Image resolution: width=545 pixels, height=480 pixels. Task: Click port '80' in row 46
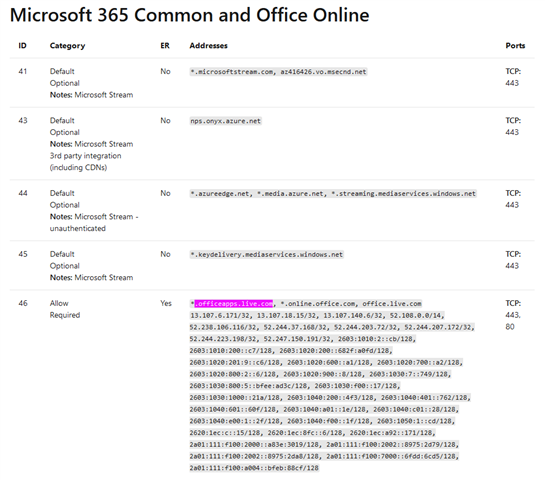pos(510,327)
